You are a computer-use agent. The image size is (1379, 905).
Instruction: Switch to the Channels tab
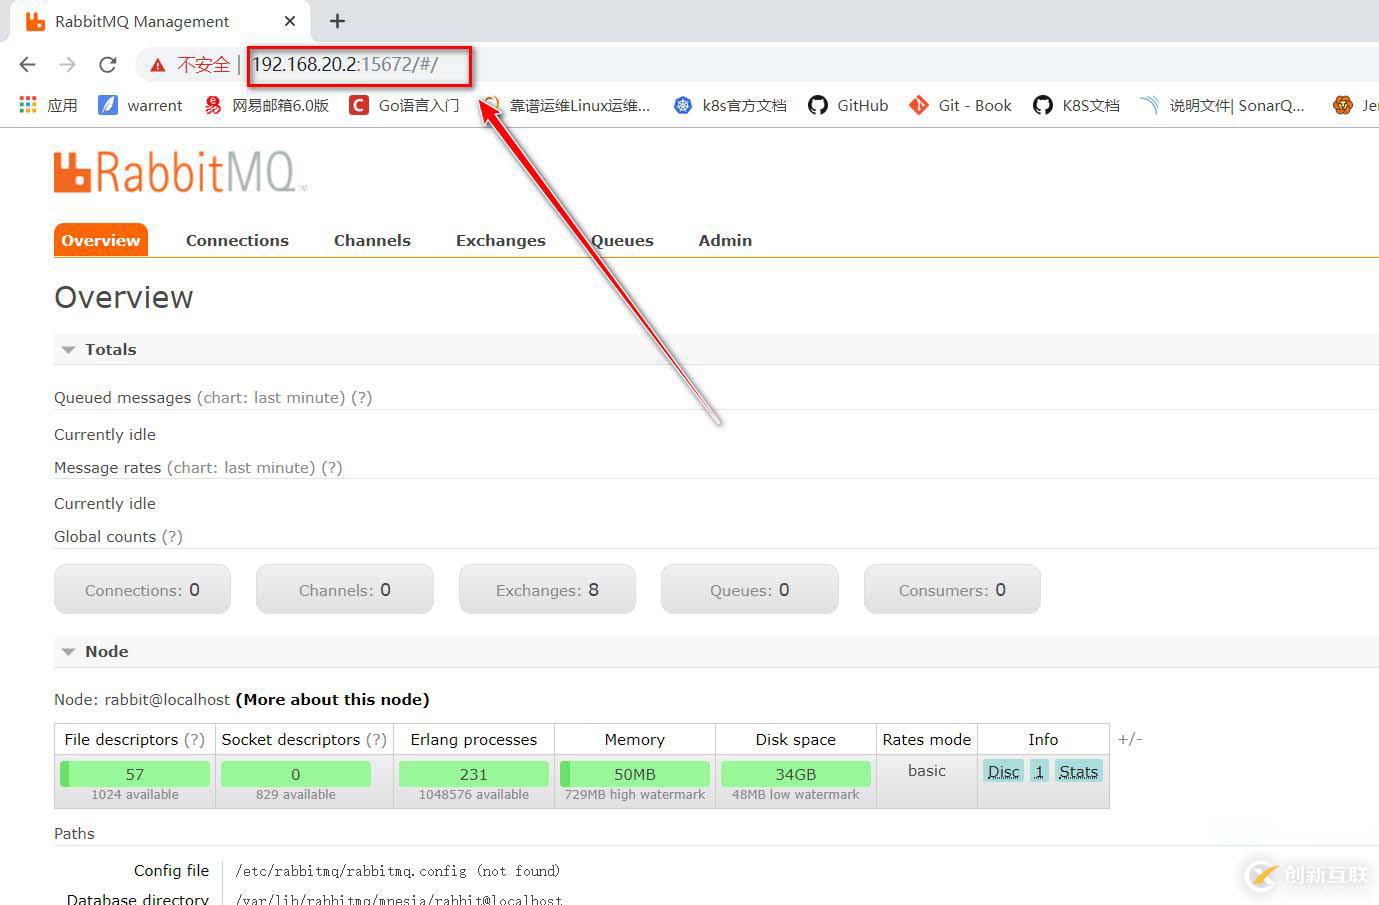[x=372, y=240]
